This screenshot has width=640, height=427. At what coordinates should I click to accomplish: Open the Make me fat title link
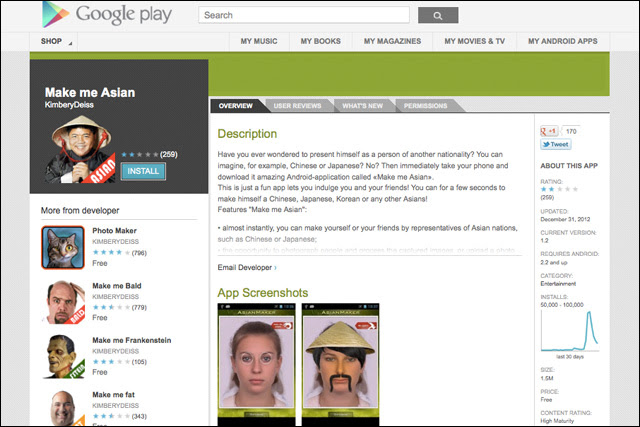(113, 395)
